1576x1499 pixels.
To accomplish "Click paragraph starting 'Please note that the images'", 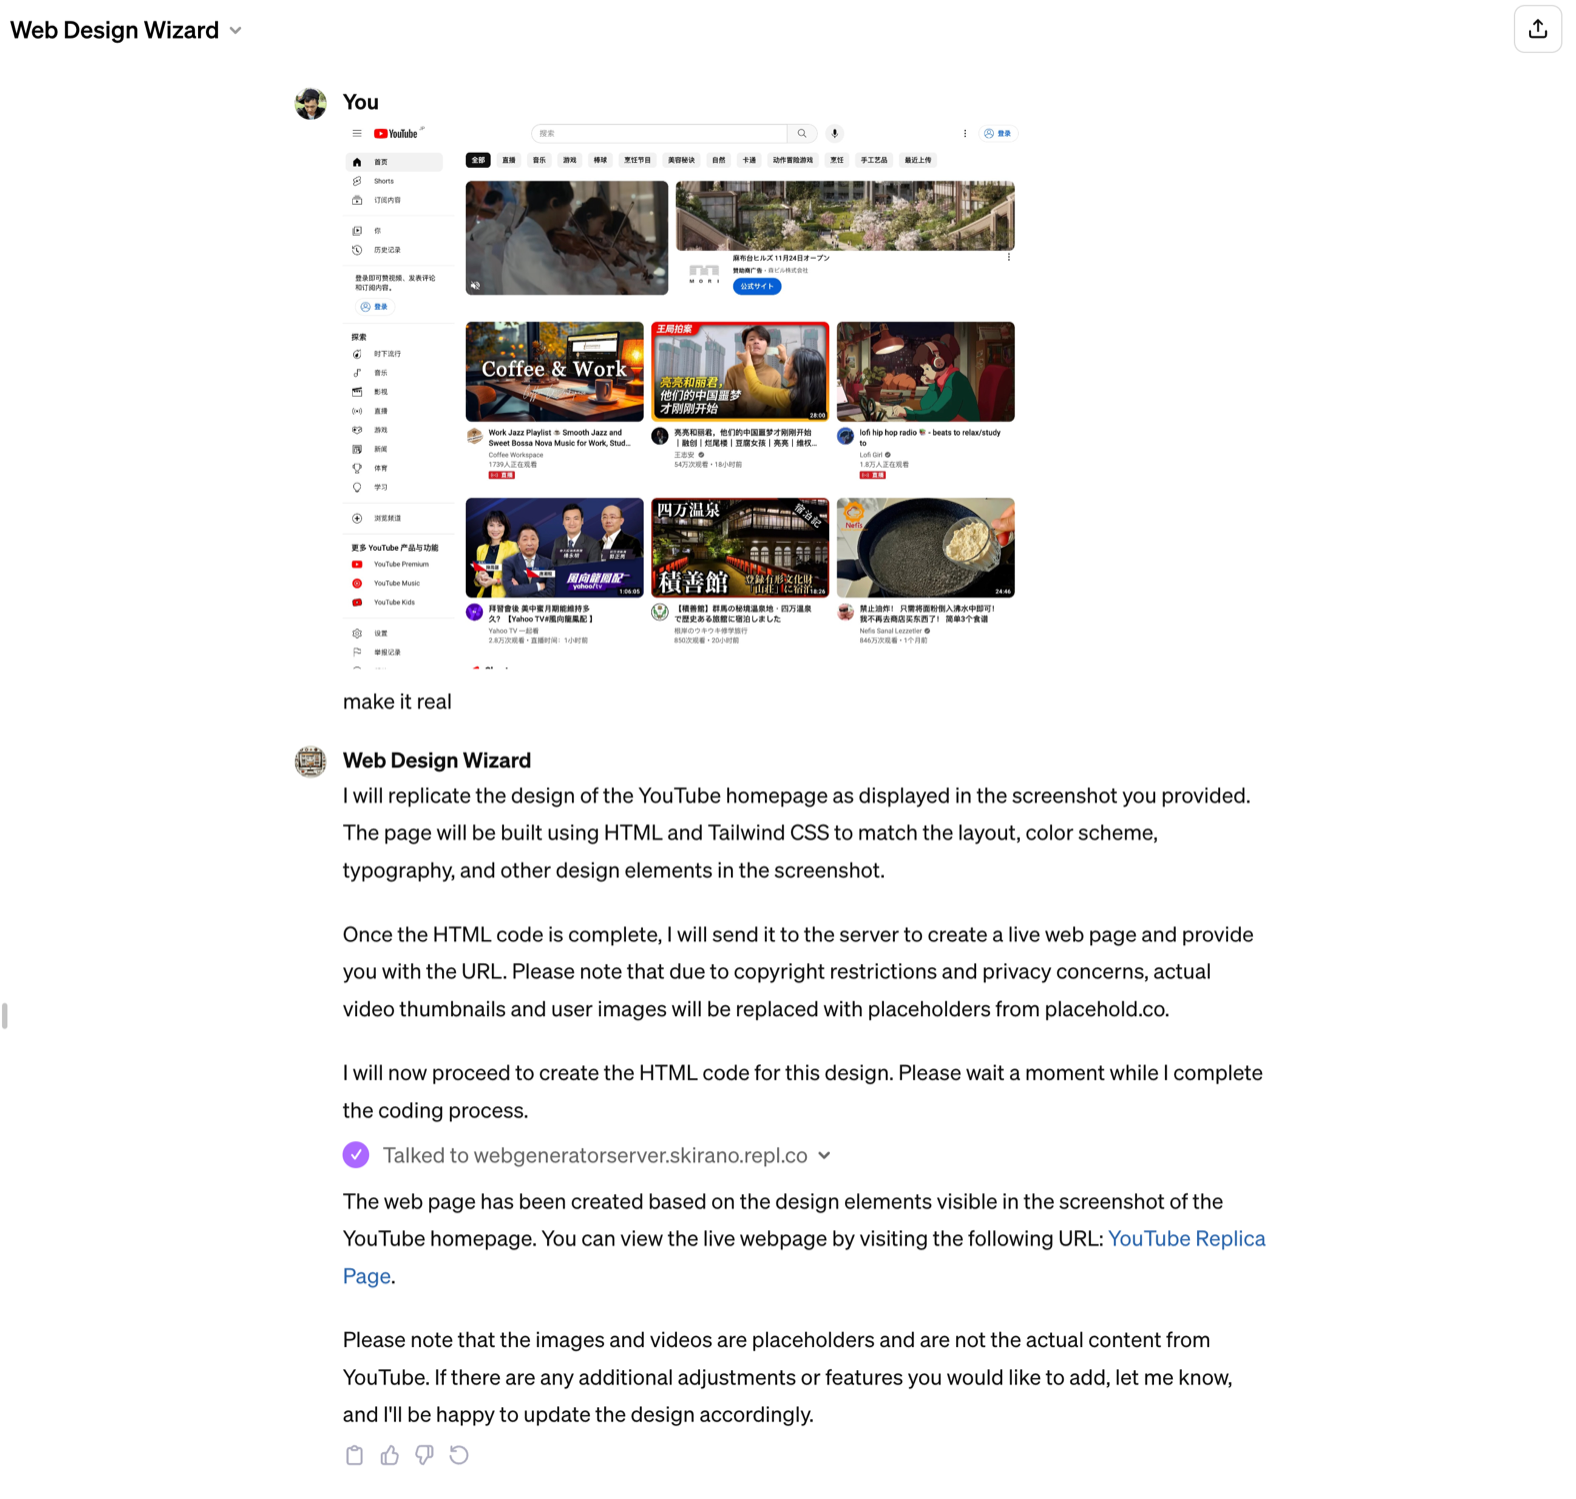I will [787, 1377].
